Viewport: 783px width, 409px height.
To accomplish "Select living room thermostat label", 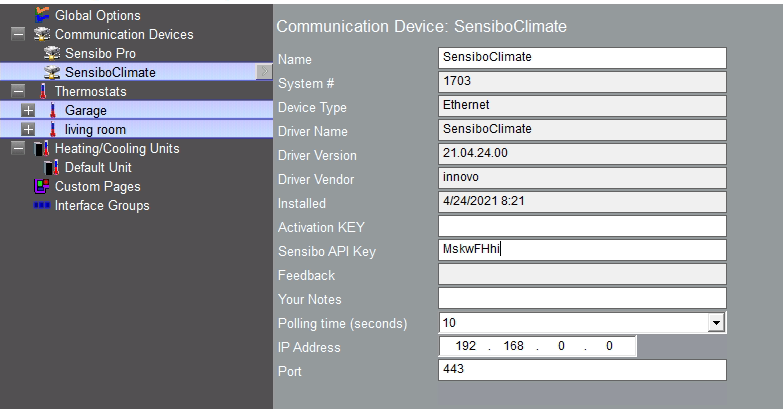I will (95, 129).
